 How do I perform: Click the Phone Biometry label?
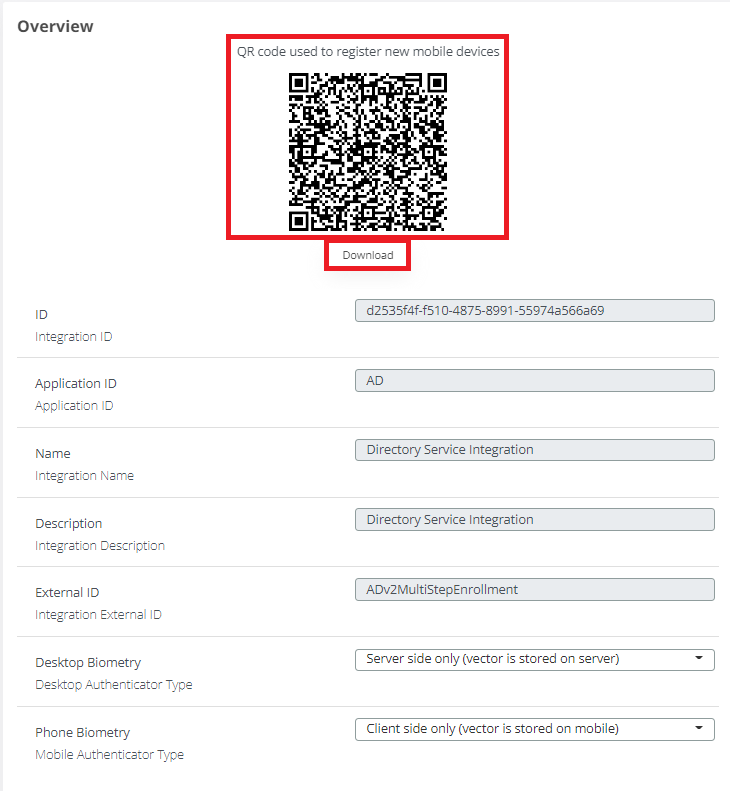pos(83,733)
